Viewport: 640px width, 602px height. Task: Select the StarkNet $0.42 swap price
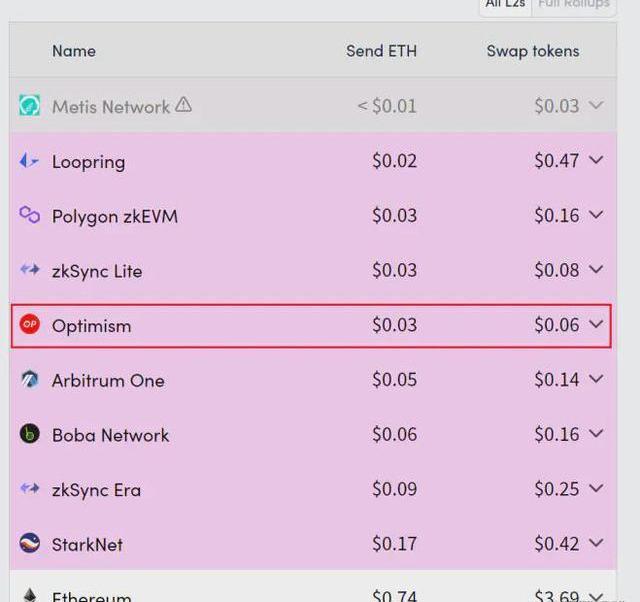point(557,544)
